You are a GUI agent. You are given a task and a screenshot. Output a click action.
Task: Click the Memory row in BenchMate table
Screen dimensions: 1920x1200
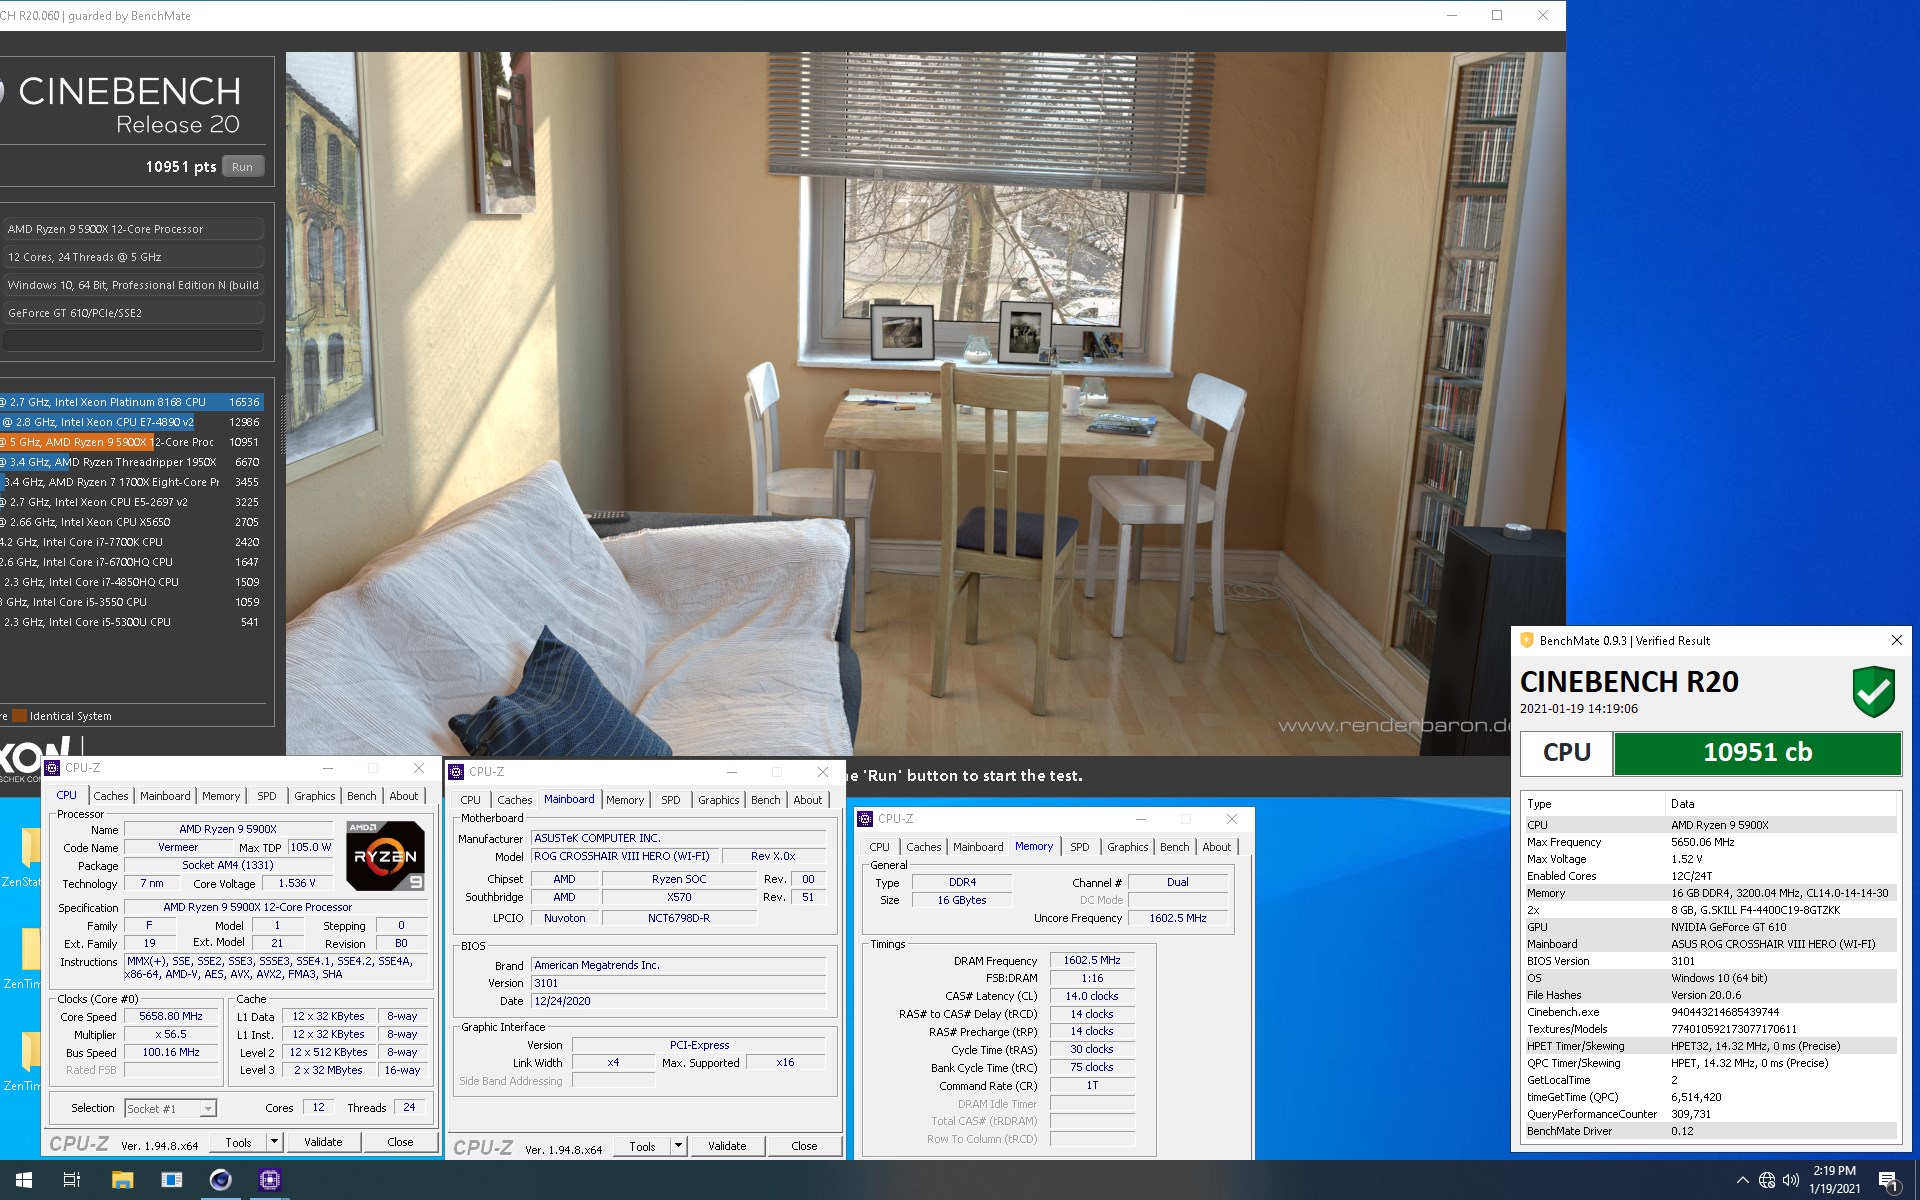click(x=1710, y=893)
